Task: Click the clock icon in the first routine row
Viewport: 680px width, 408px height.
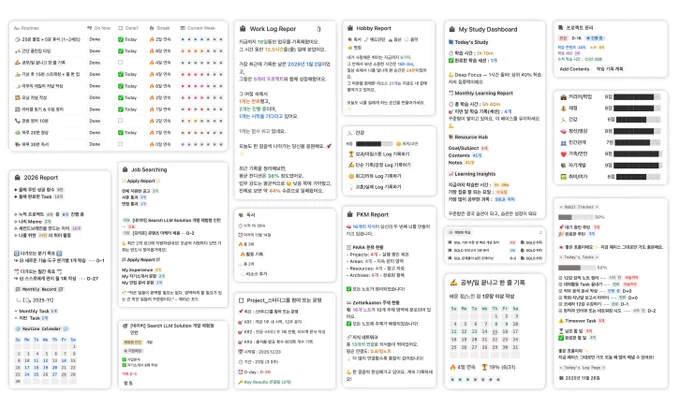Action: tap(17, 39)
